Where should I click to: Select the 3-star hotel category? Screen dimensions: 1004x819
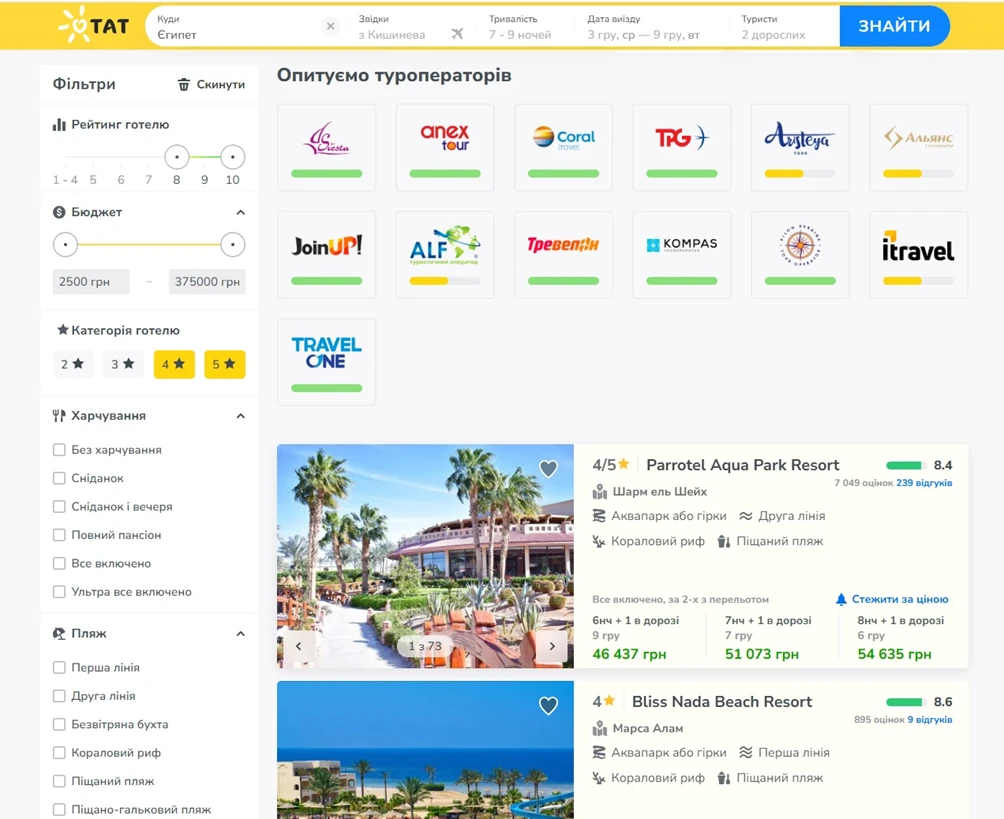pos(123,364)
